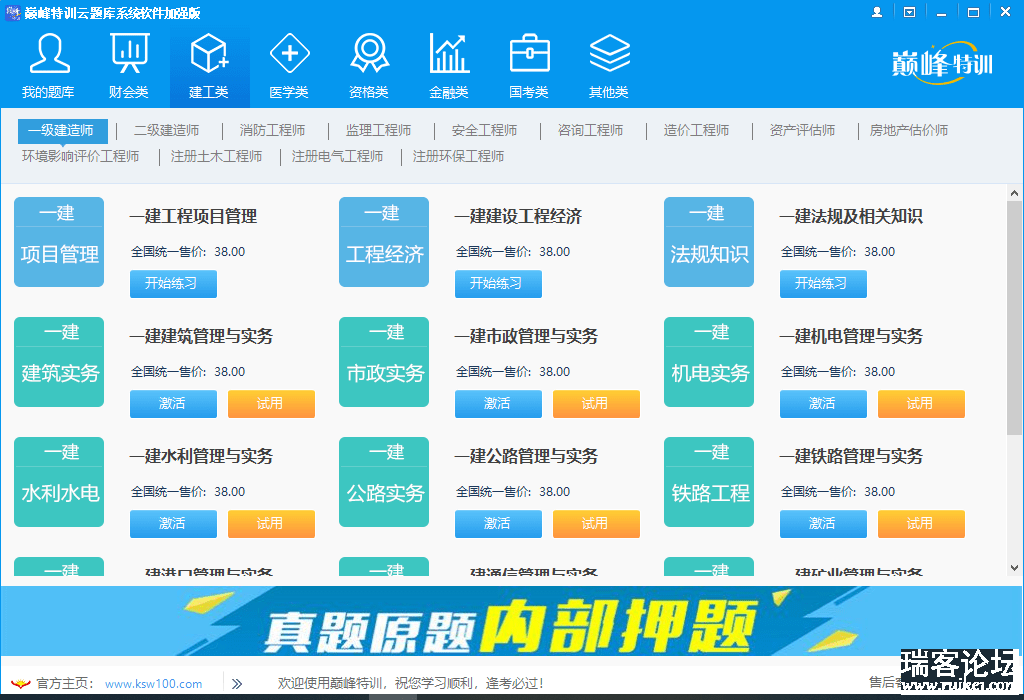Try out 一建铁路管理与实务 course
Viewport: 1024px width, 700px height.
(921, 524)
